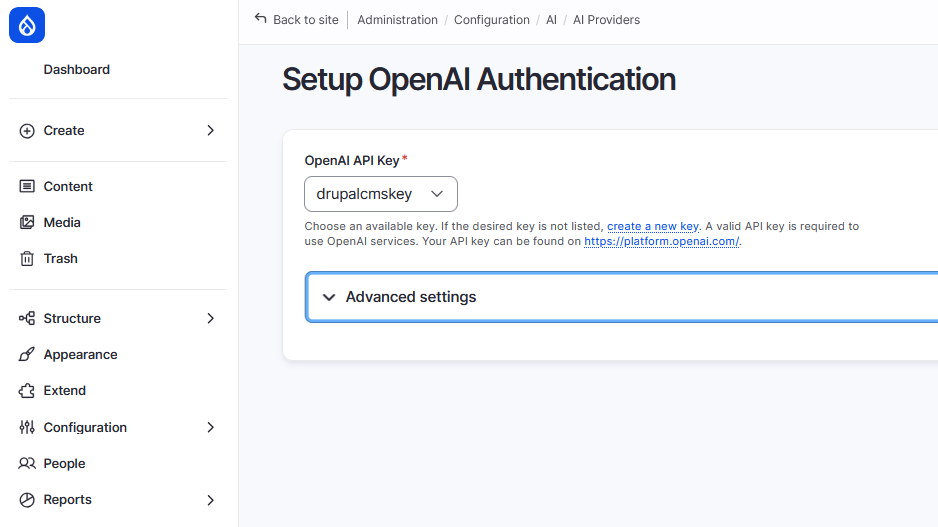Expand the Create submenu chevron
The width and height of the screenshot is (938, 527).
pyautogui.click(x=211, y=130)
